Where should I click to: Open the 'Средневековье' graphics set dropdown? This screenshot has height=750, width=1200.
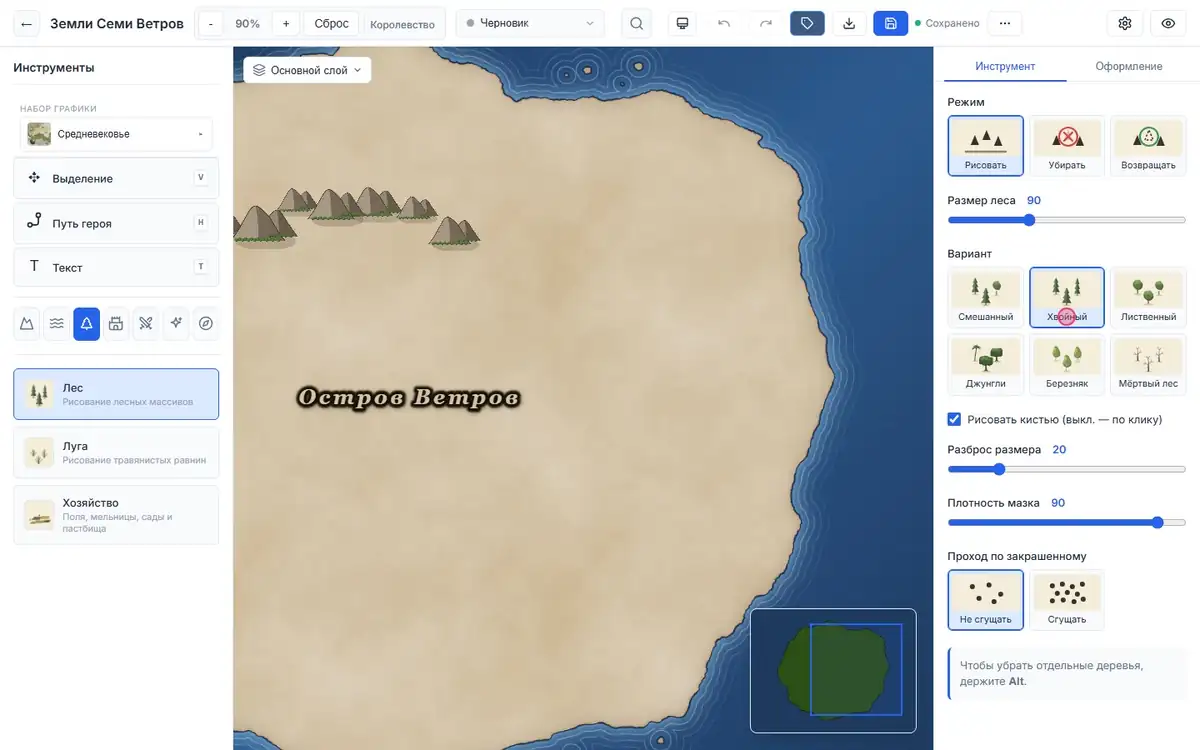(116, 134)
